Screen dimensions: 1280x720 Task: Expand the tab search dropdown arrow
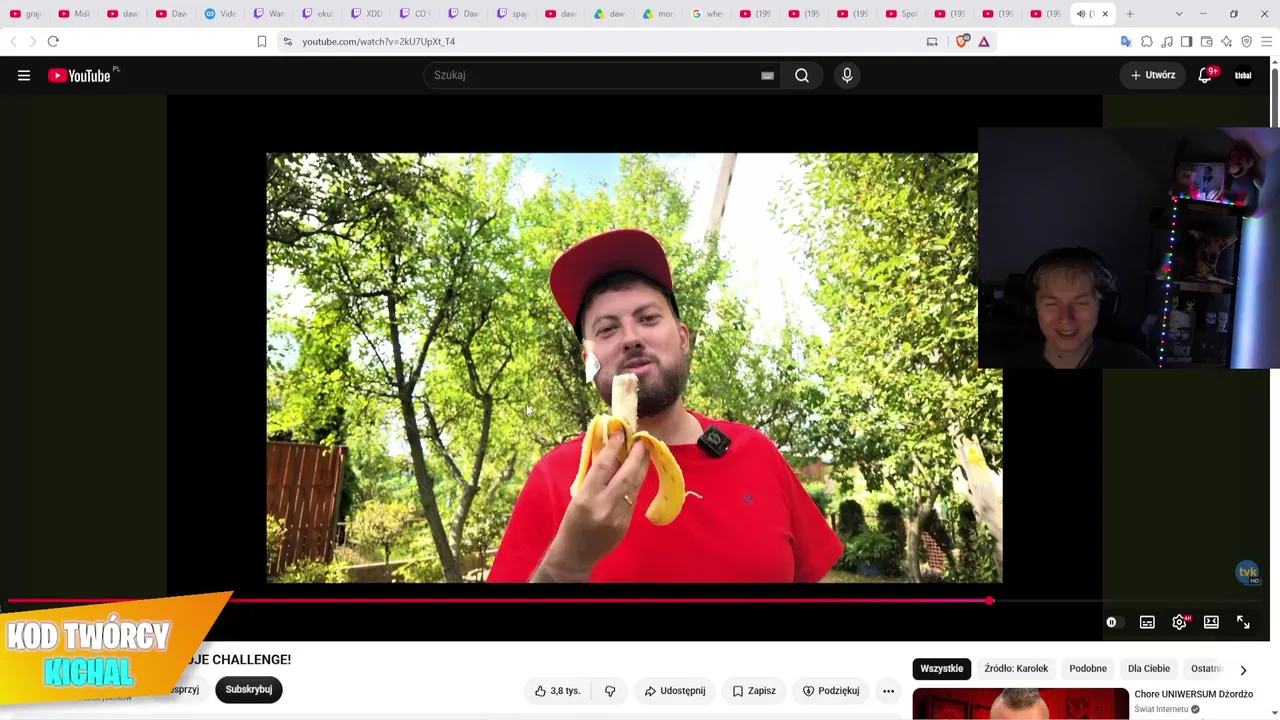pyautogui.click(x=1179, y=14)
